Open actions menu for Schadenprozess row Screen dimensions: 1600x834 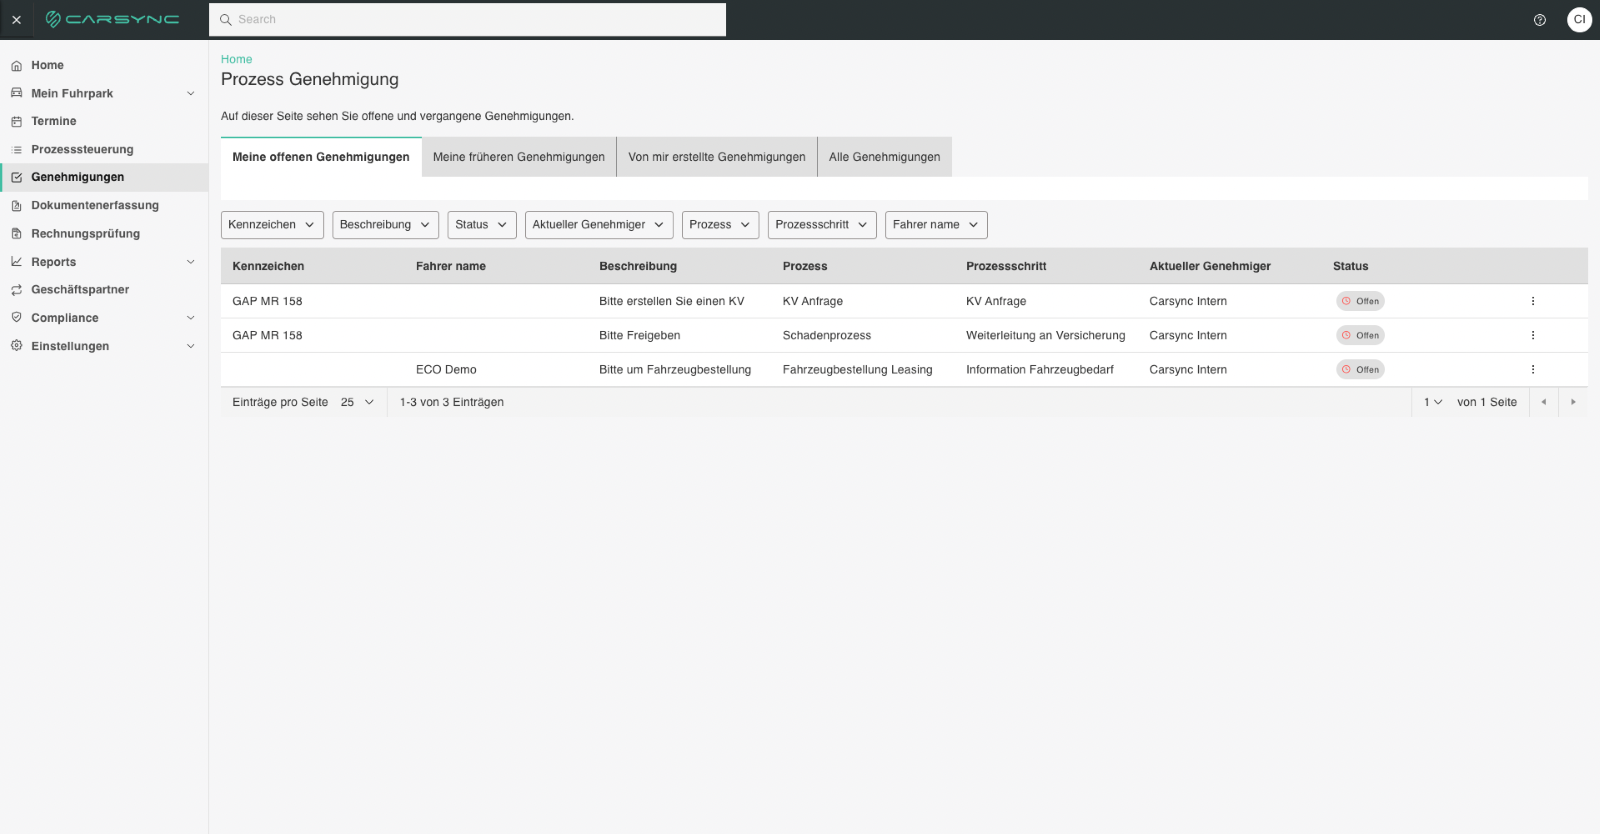point(1532,335)
